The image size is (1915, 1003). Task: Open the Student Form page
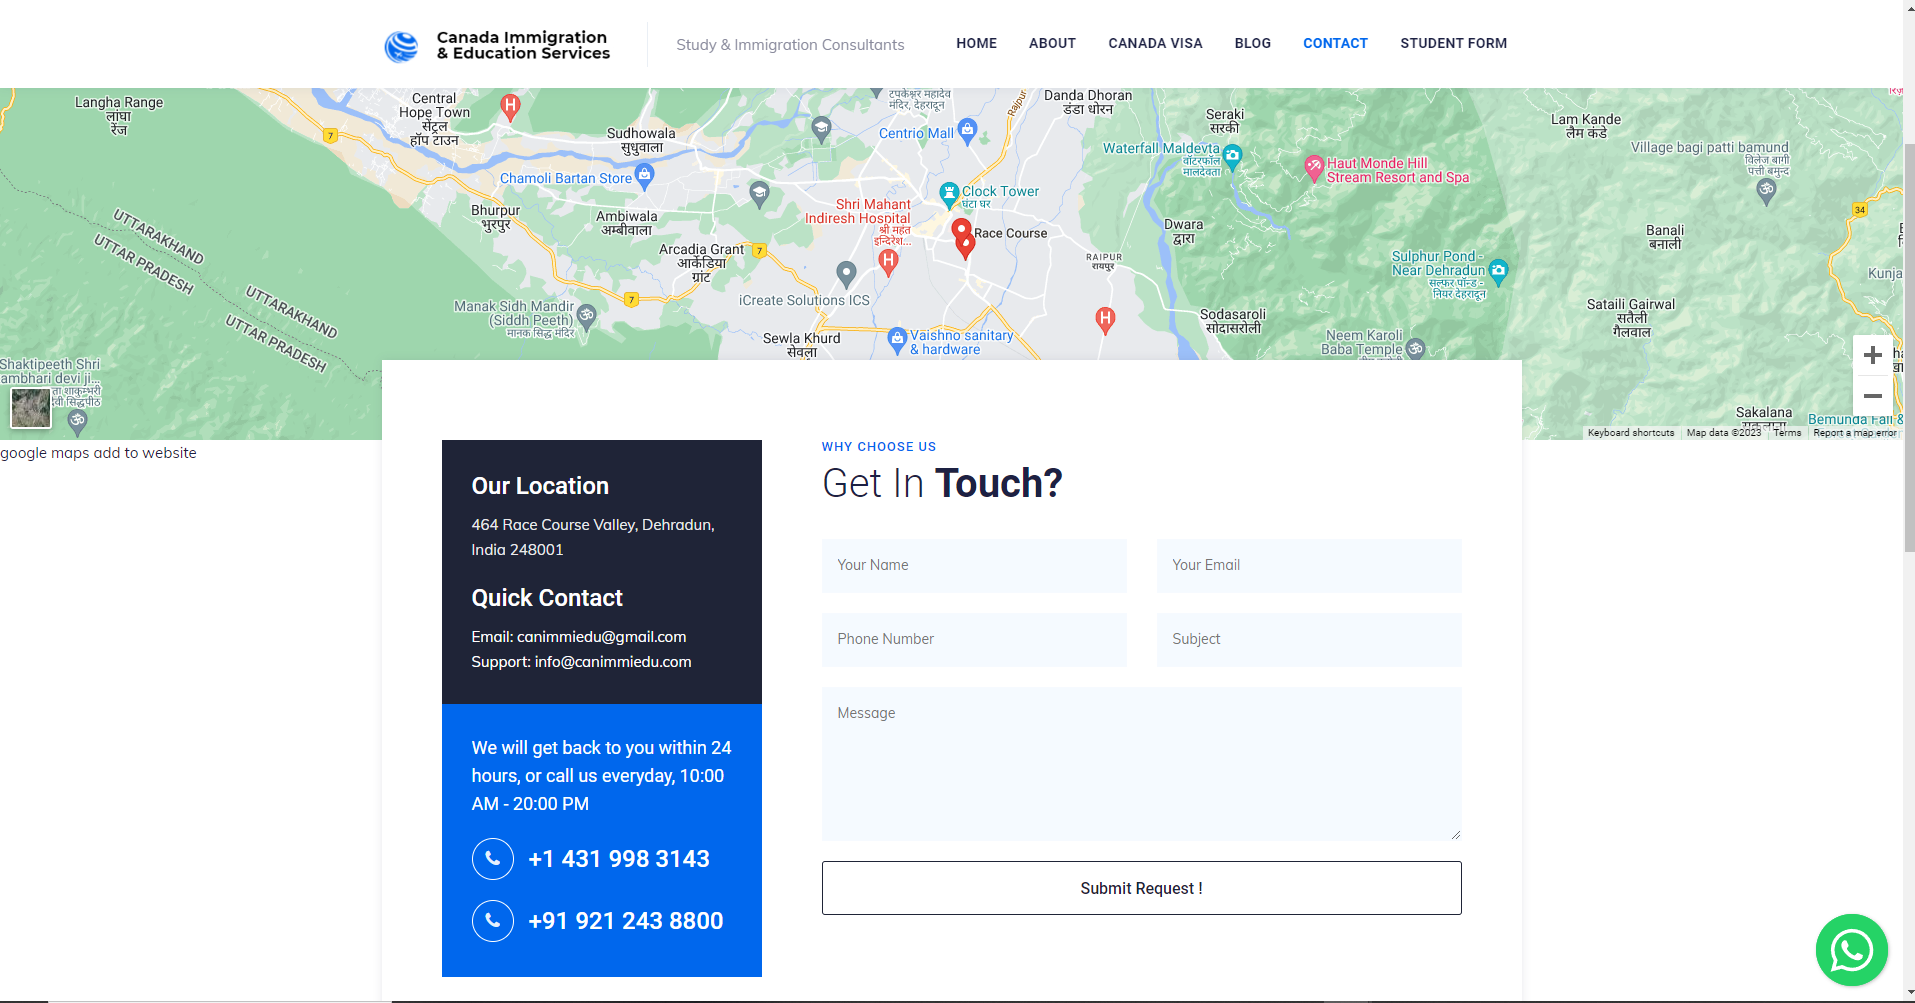(1453, 43)
